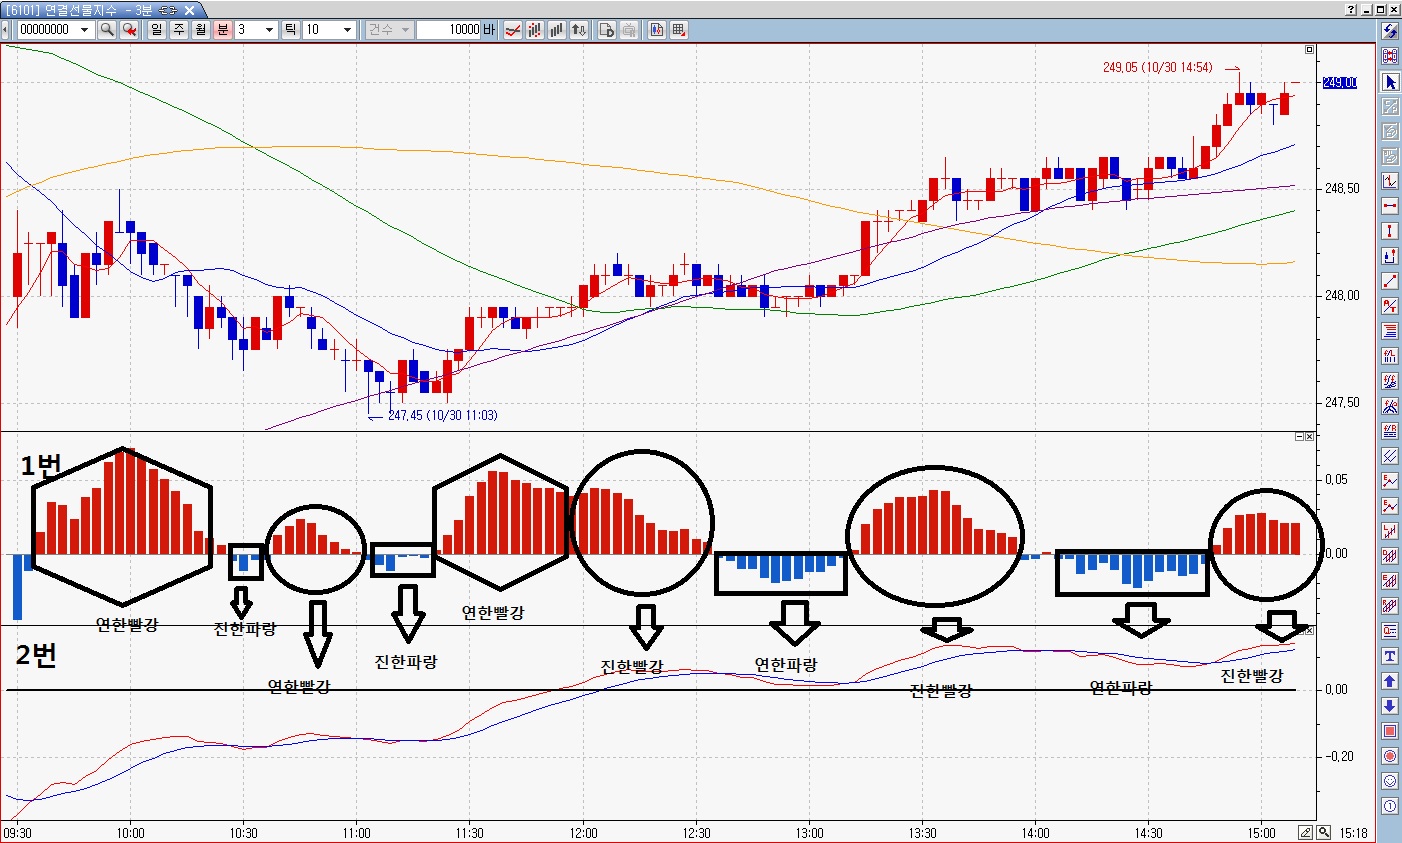
Task: Select the daily (일) chart period
Action: [157, 30]
